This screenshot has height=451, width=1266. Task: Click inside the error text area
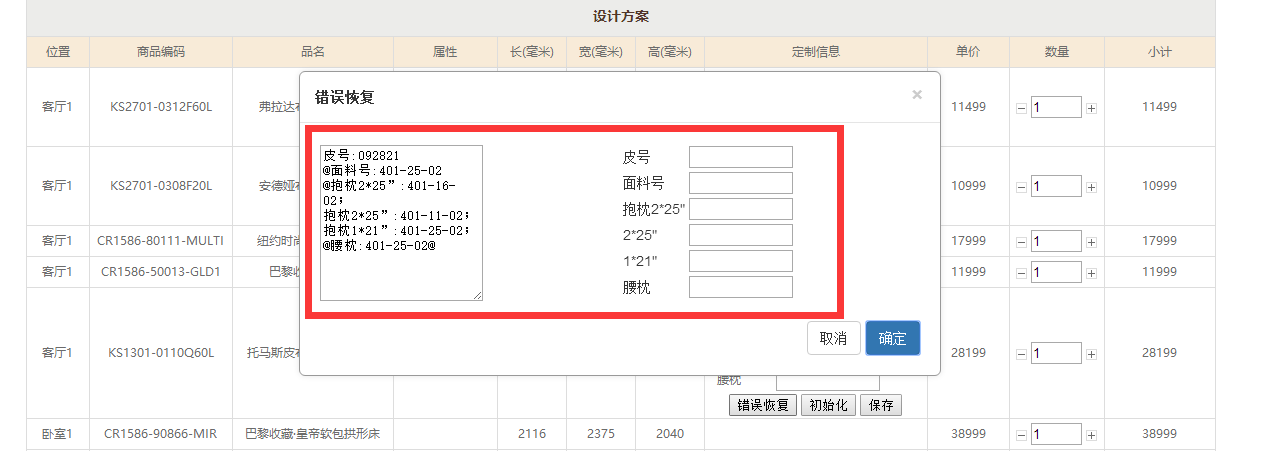tap(401, 222)
